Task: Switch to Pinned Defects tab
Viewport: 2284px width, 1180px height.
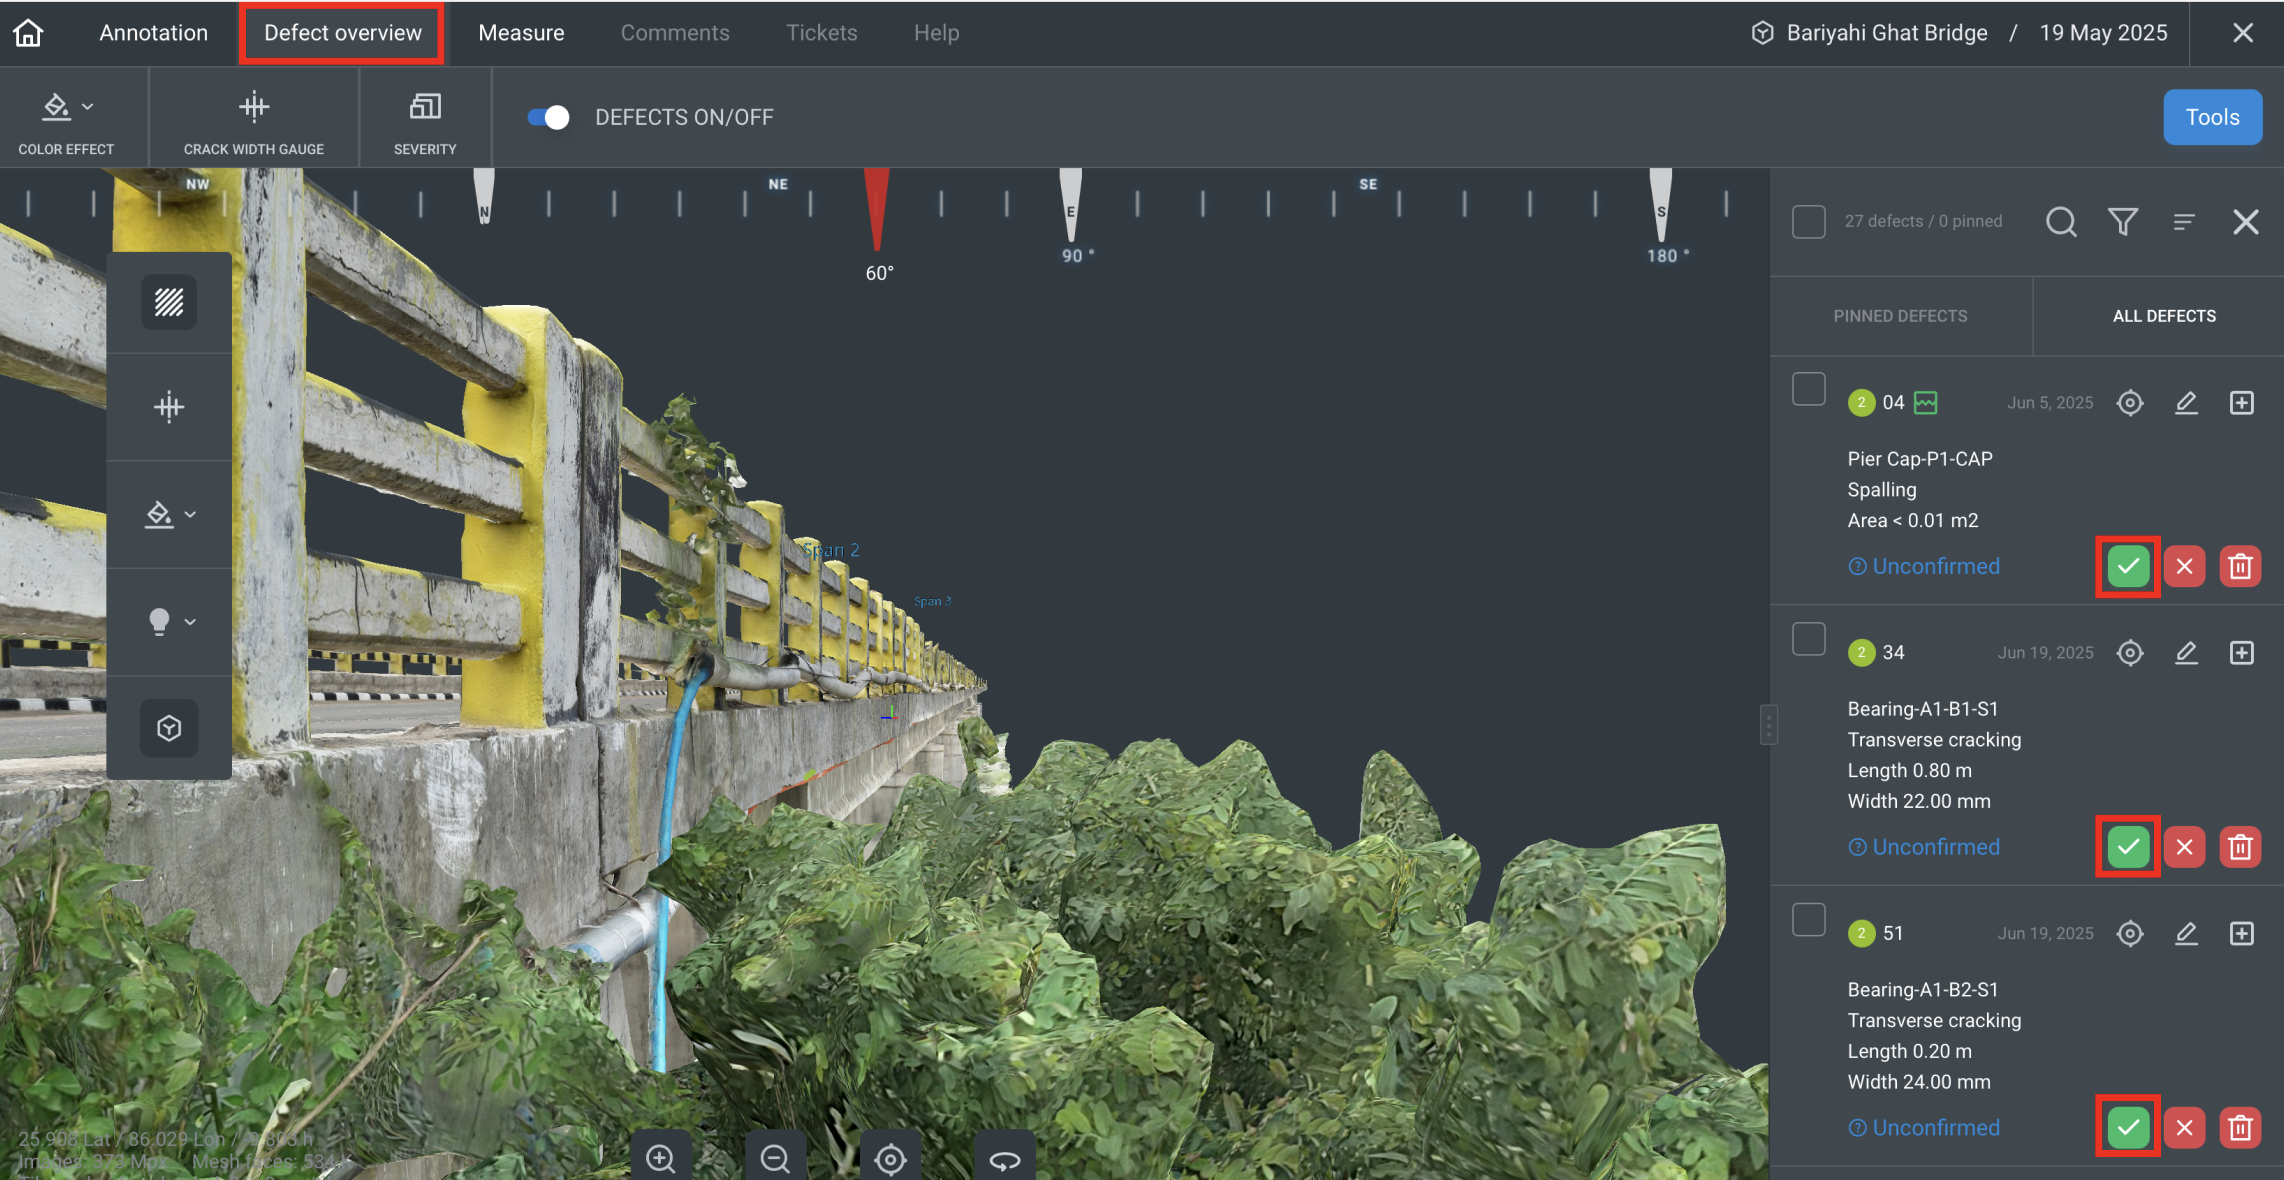Action: 1900,316
